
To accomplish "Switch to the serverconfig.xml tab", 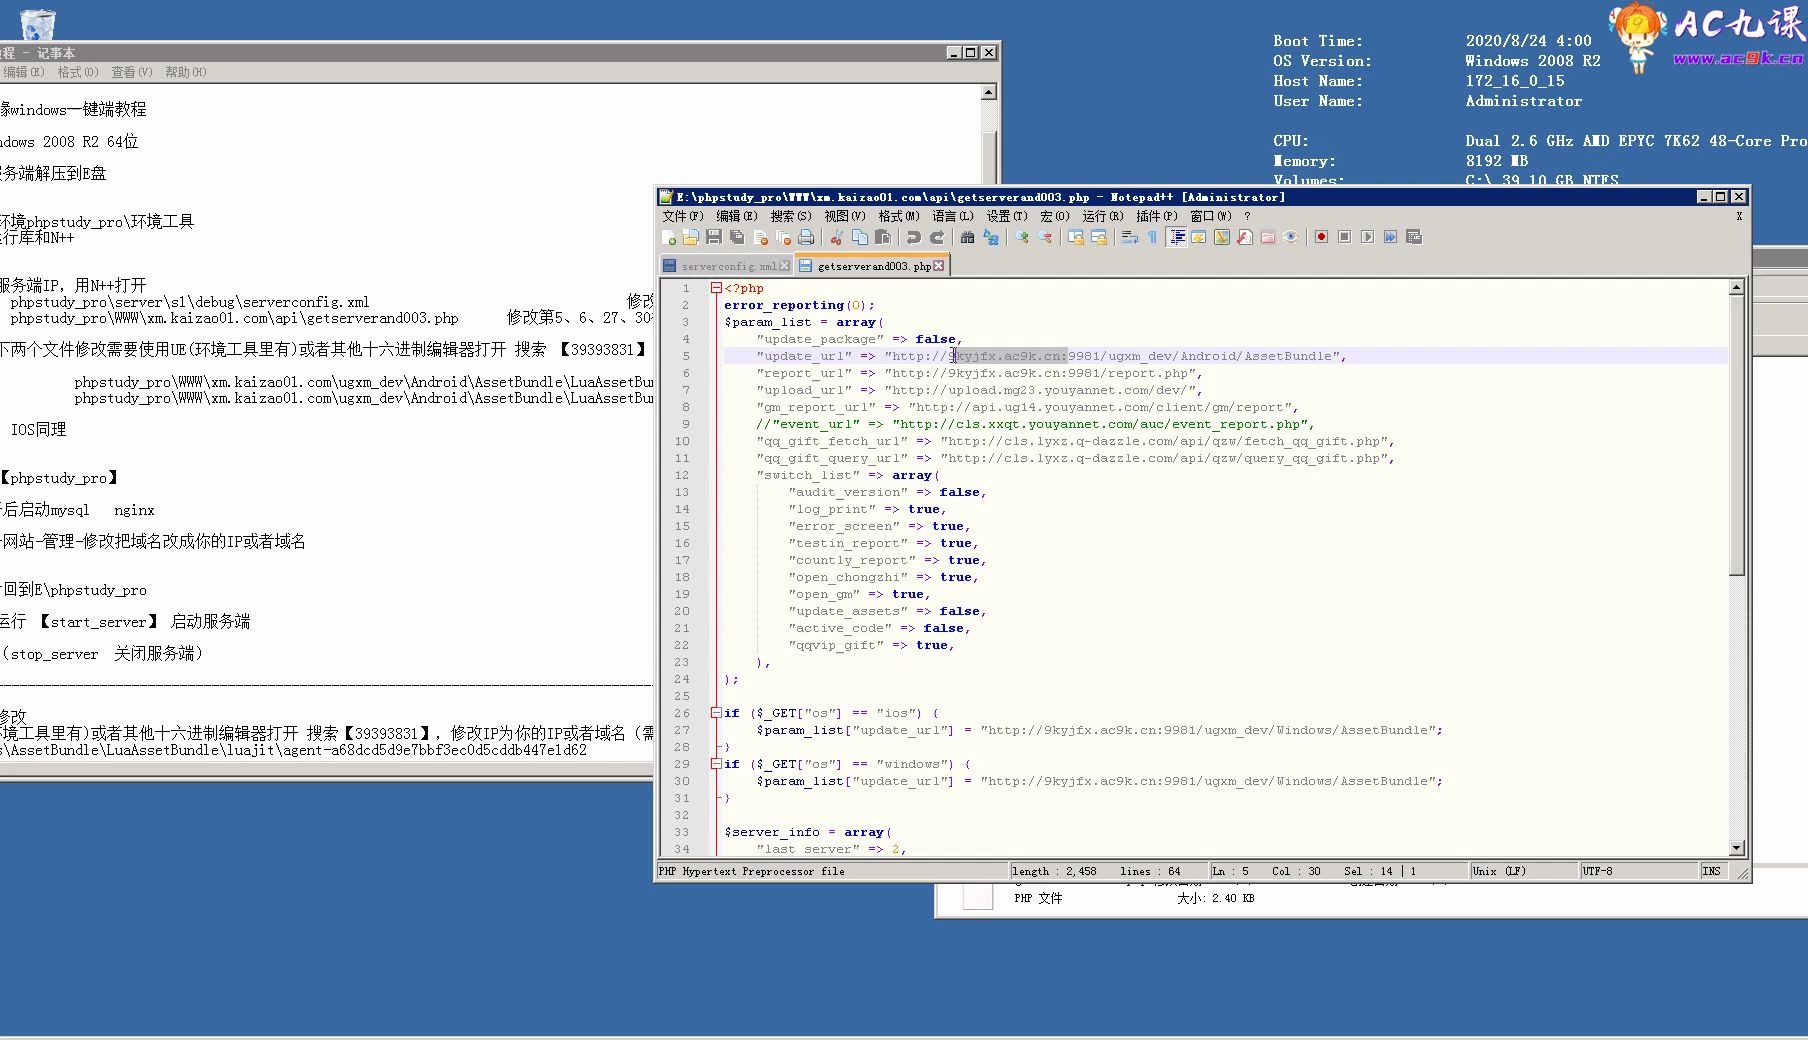I will (x=727, y=266).
